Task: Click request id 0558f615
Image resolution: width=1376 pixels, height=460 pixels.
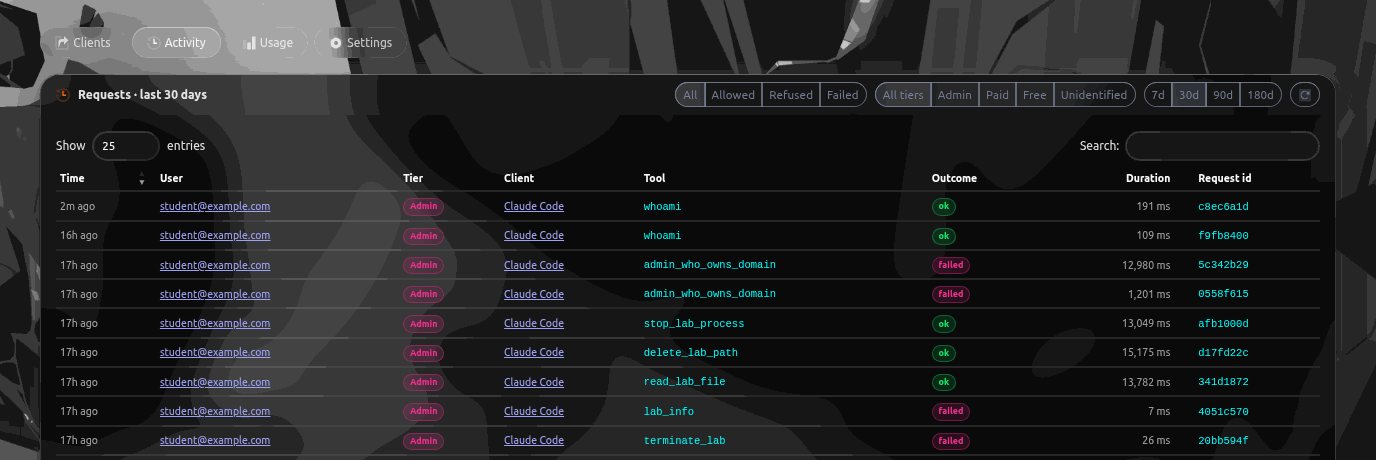Action: [x=1223, y=294]
